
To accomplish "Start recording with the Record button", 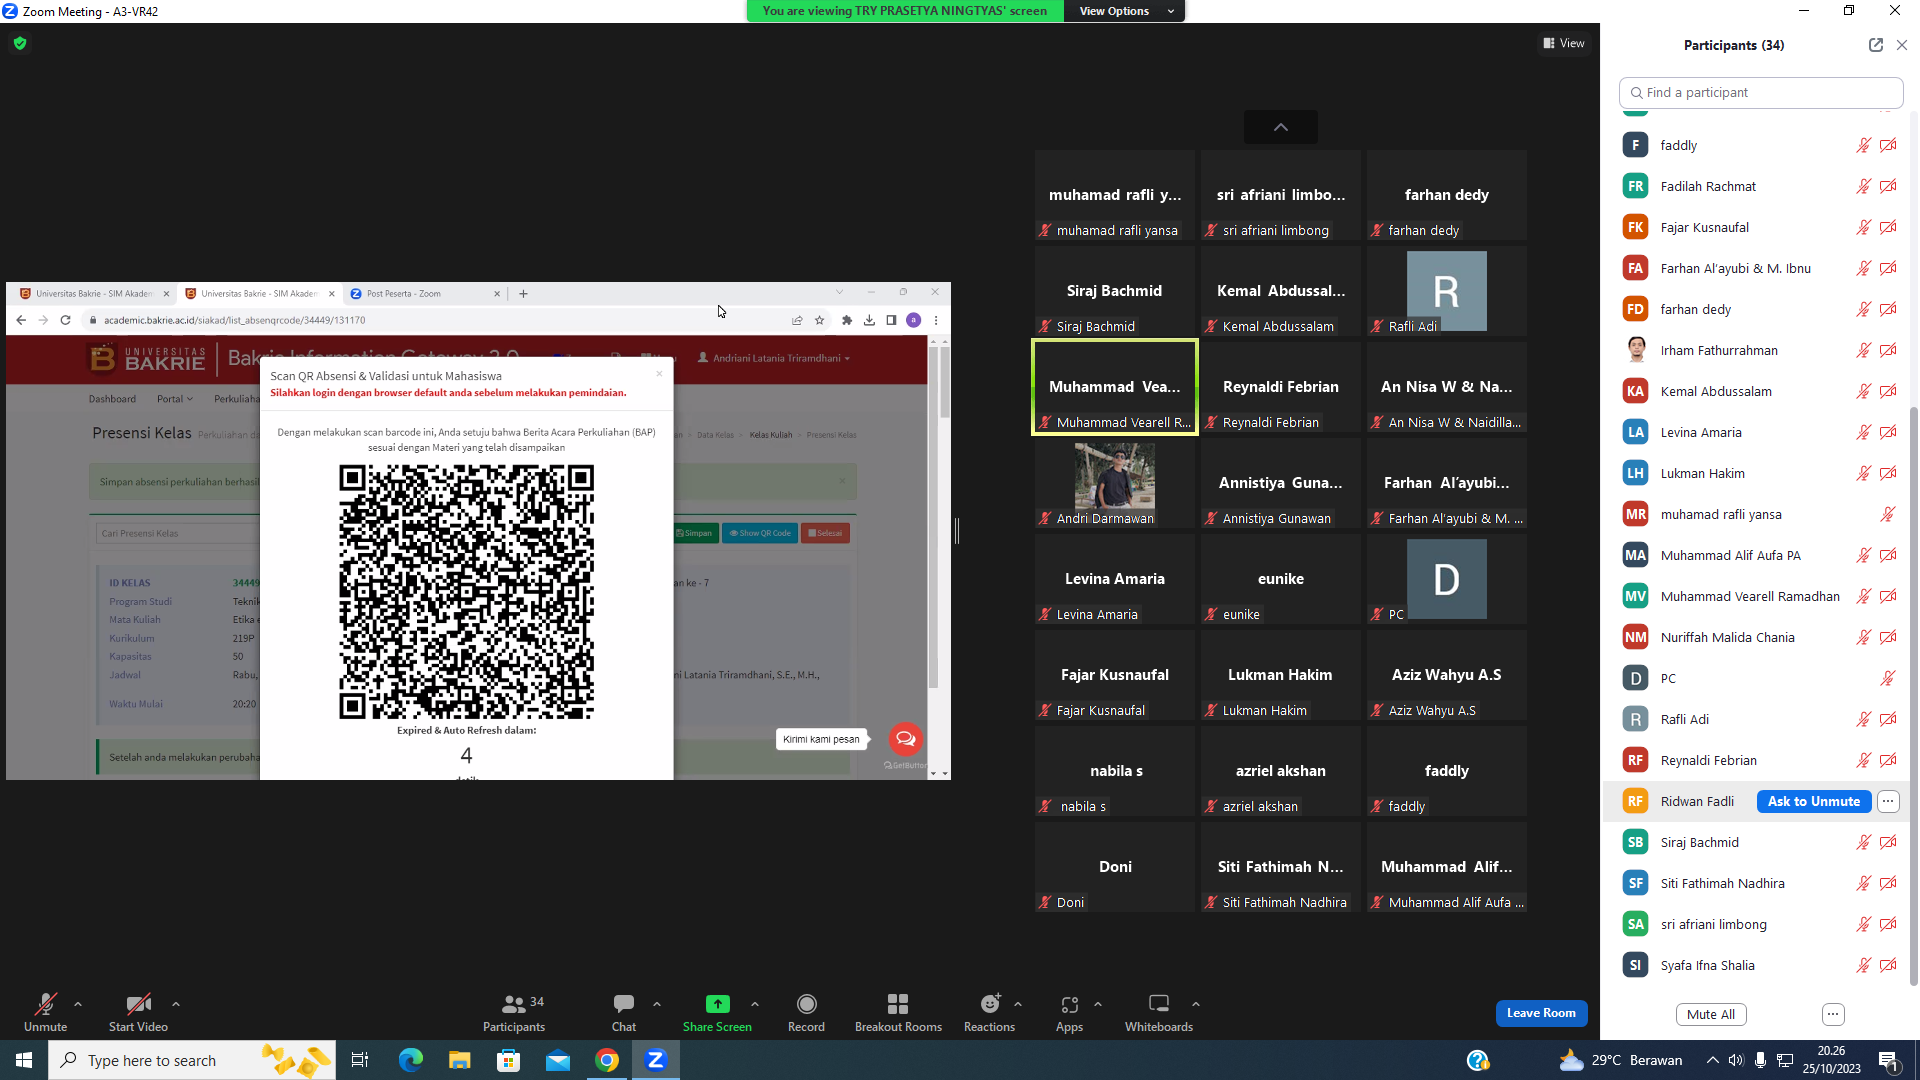I will (x=806, y=1012).
